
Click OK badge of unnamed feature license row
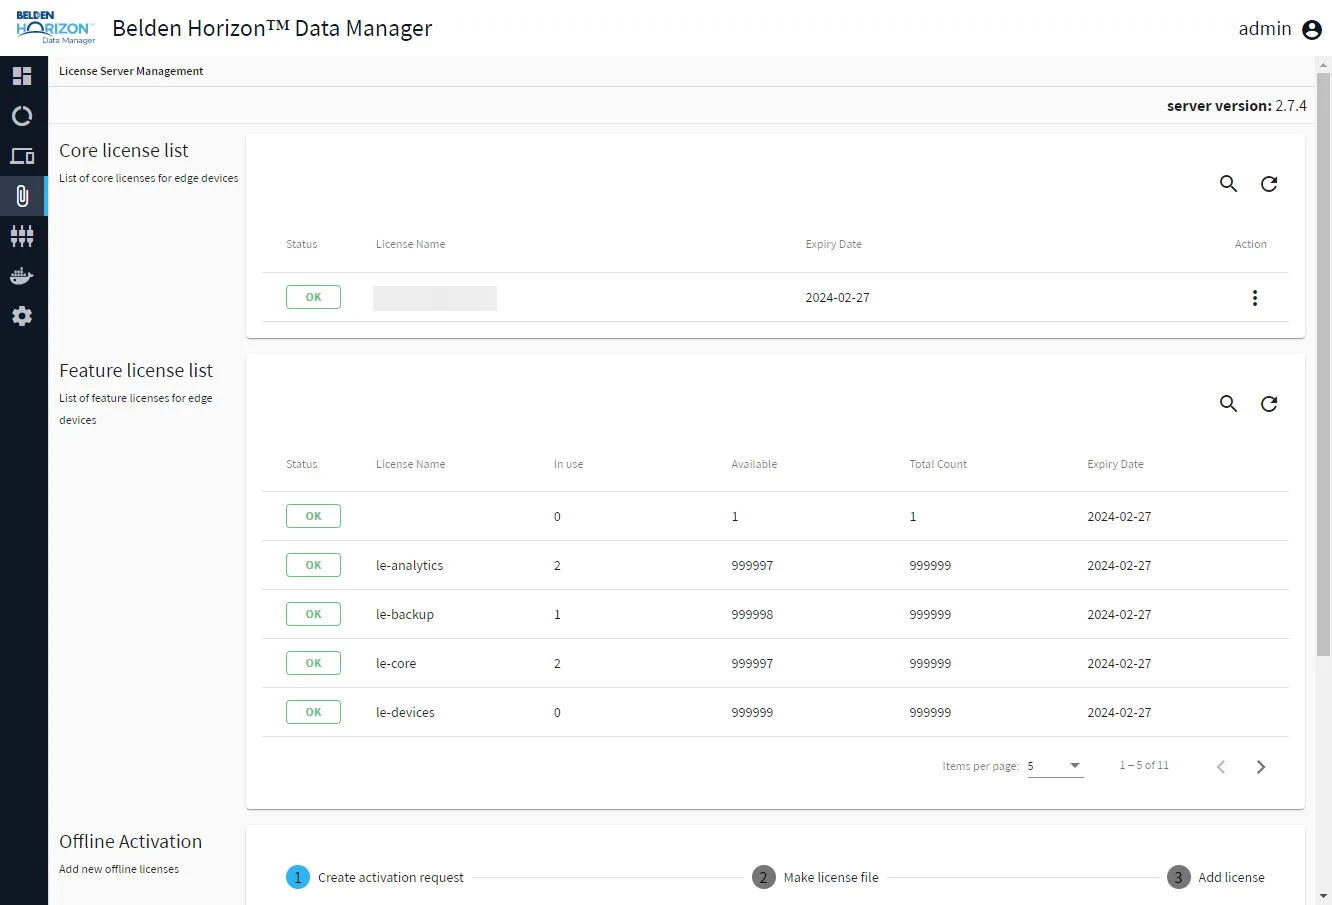(x=313, y=516)
